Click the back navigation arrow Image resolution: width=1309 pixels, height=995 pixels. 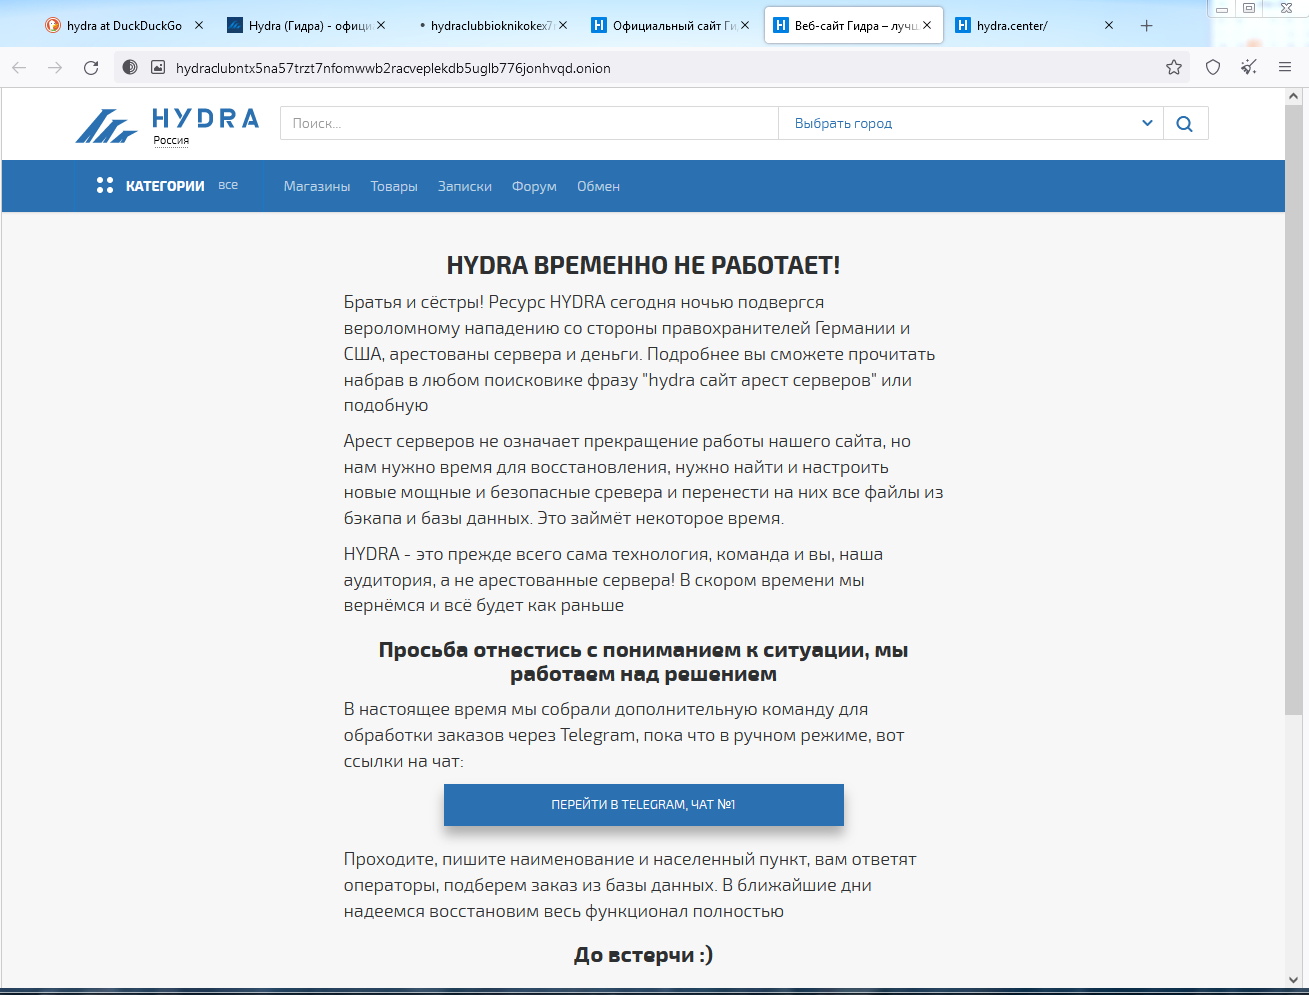pyautogui.click(x=19, y=68)
